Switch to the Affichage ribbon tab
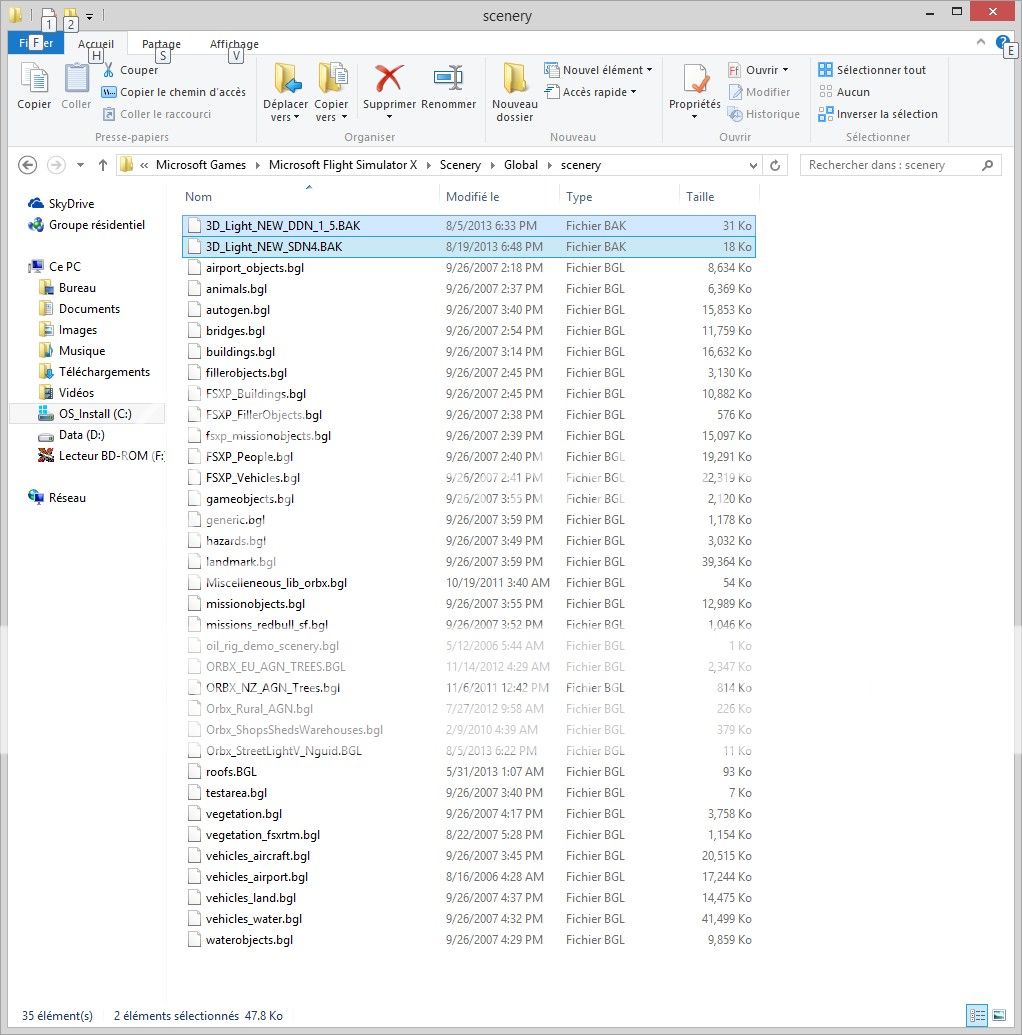Screen dimensions: 1022x1035 [234, 44]
